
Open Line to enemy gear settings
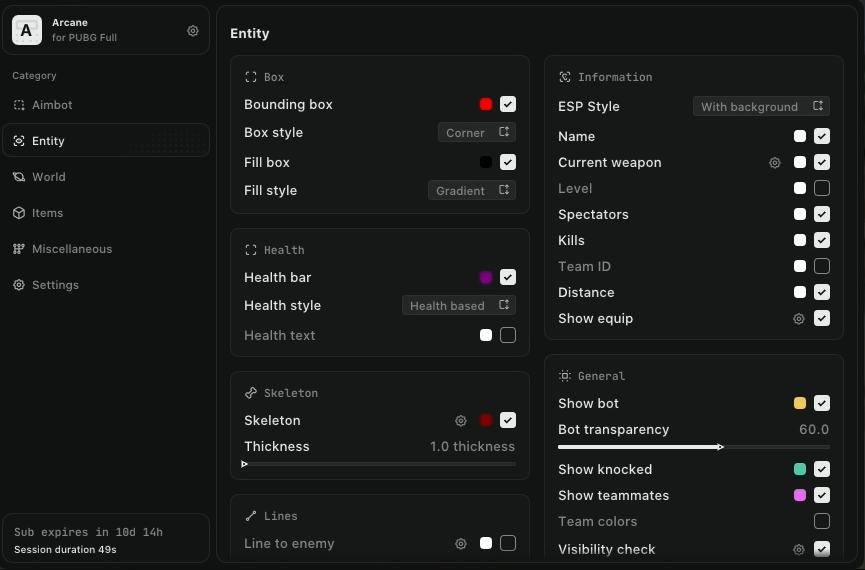(x=461, y=544)
